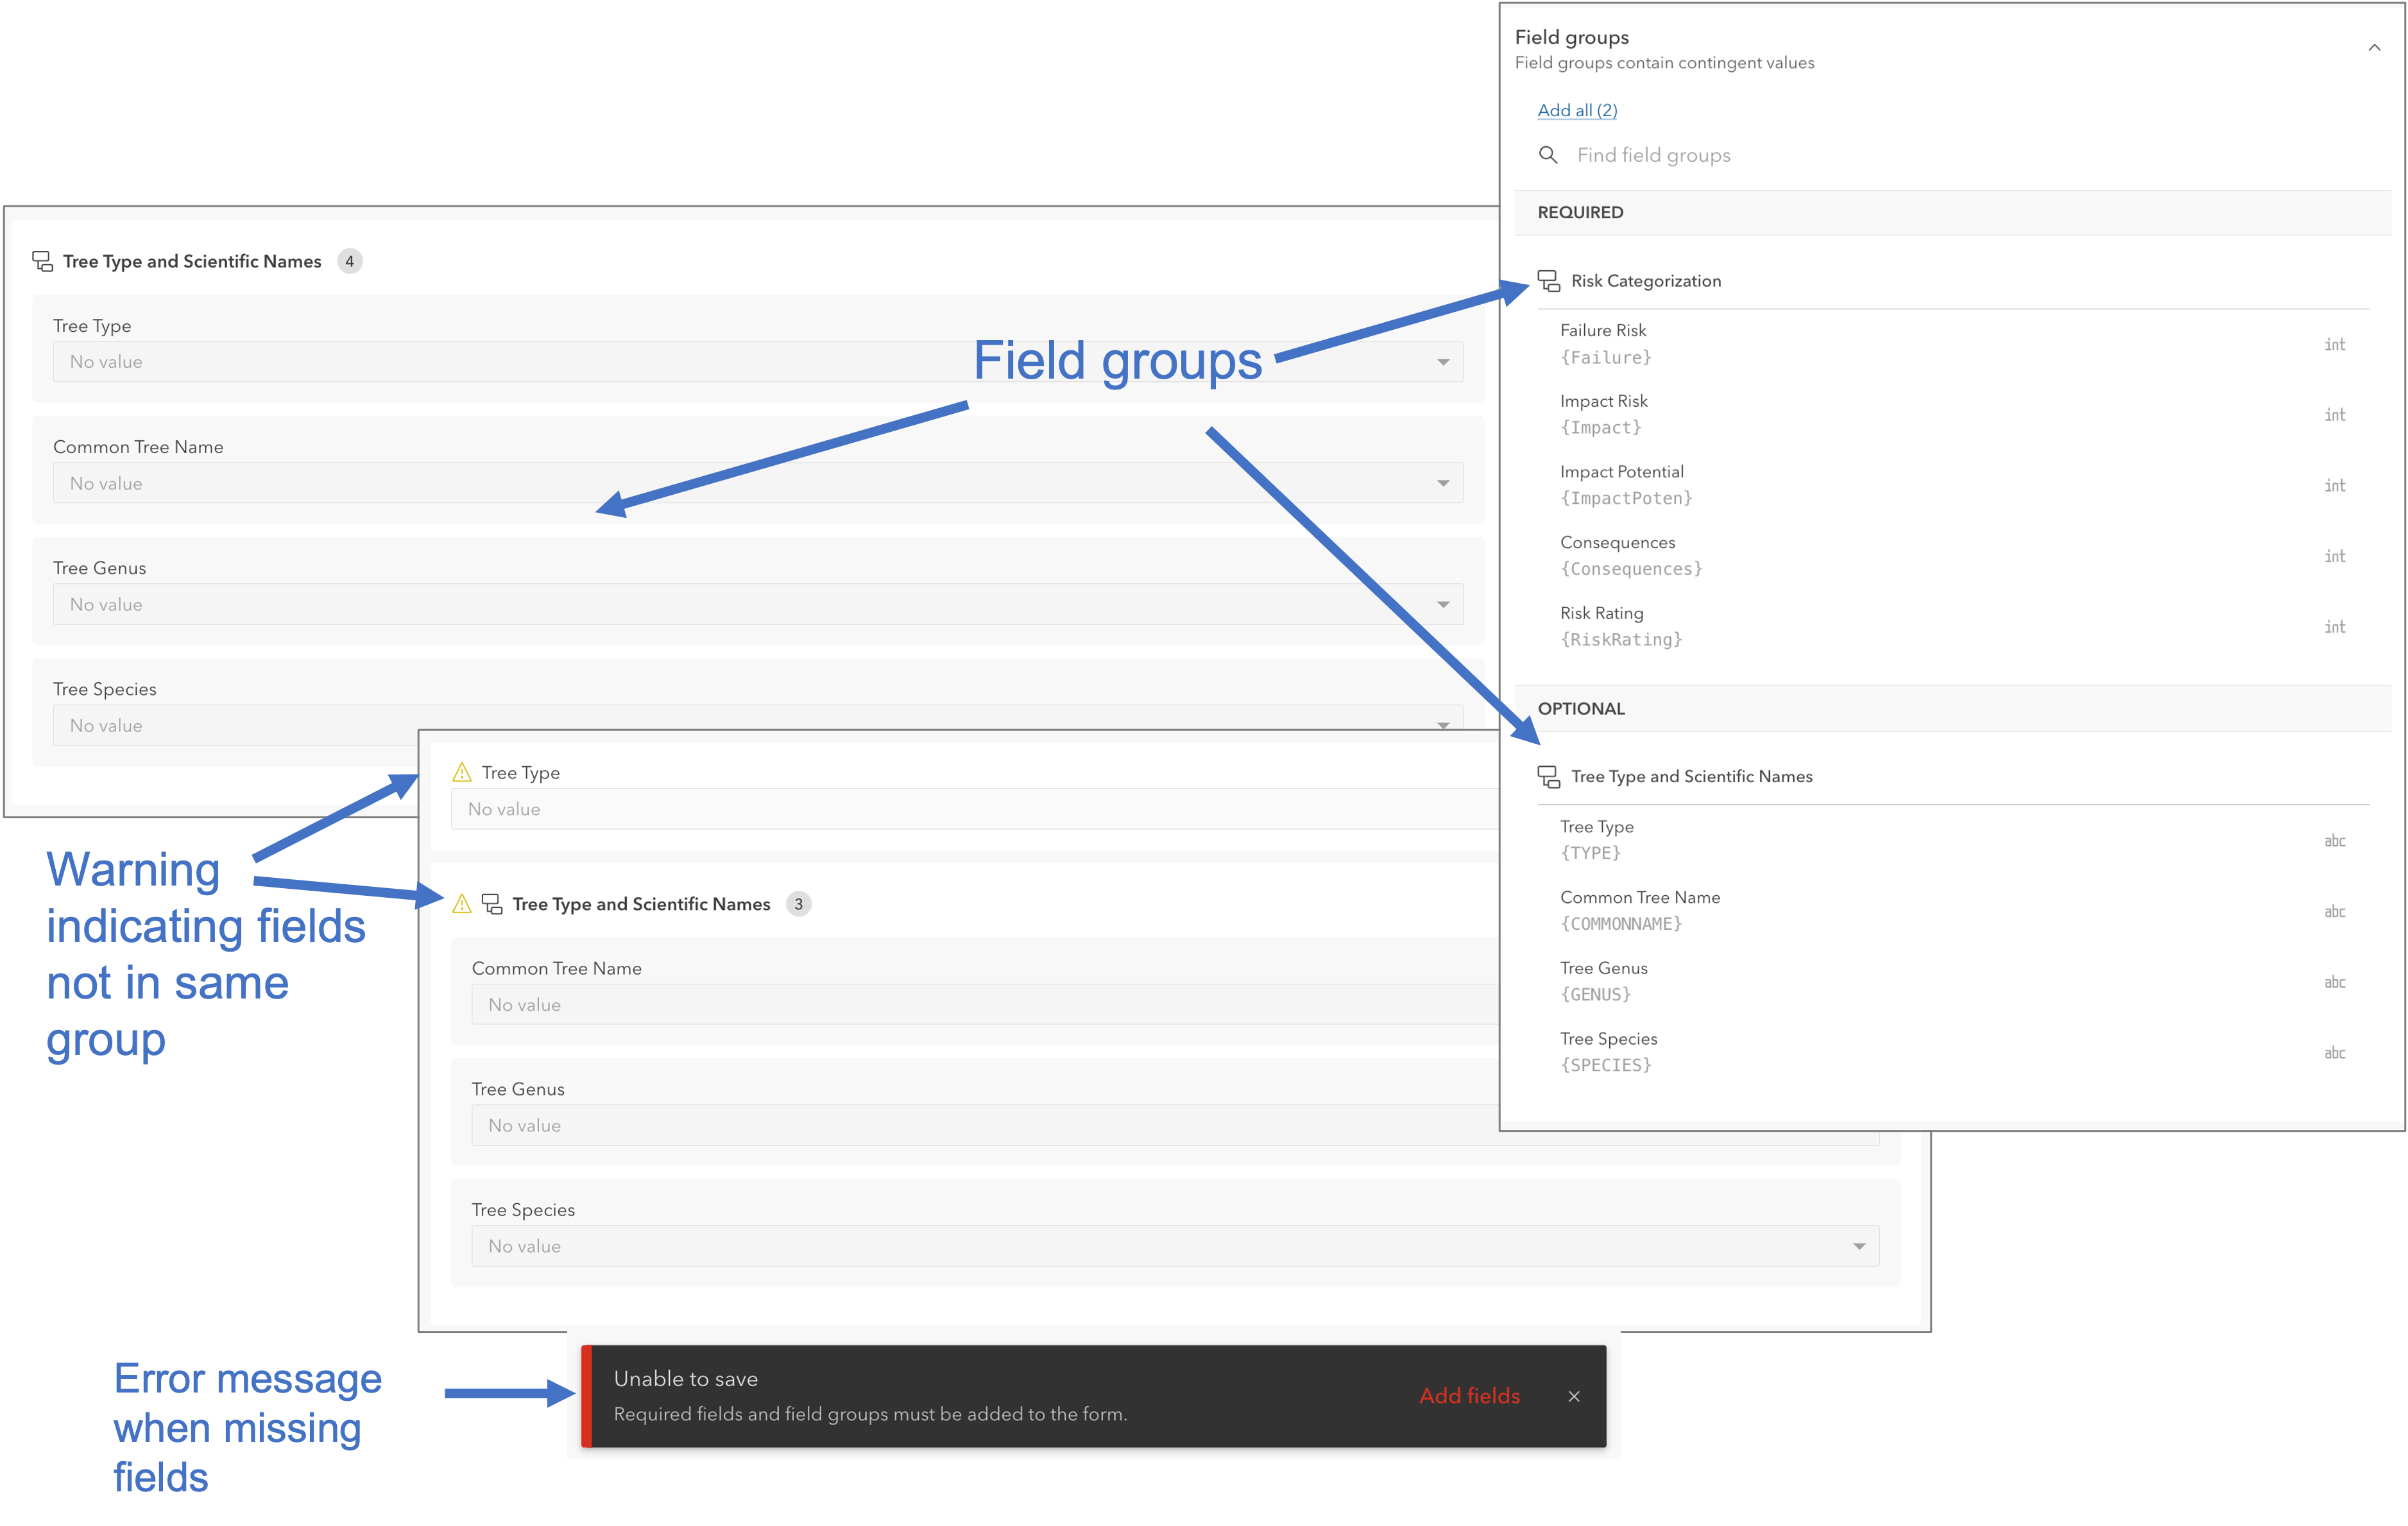Select Impact Potential under the Required section
Image resolution: width=2408 pixels, height=1526 pixels.
click(x=1621, y=471)
